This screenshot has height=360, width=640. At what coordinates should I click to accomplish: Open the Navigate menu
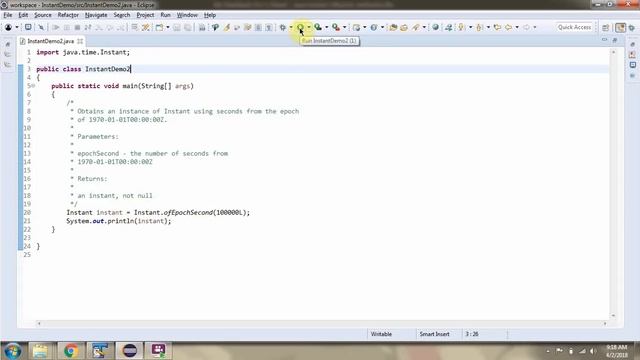[96, 15]
